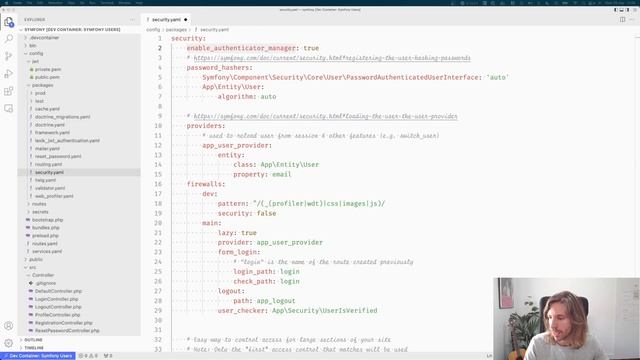Open the Explorer view in activity bar

click(9, 22)
